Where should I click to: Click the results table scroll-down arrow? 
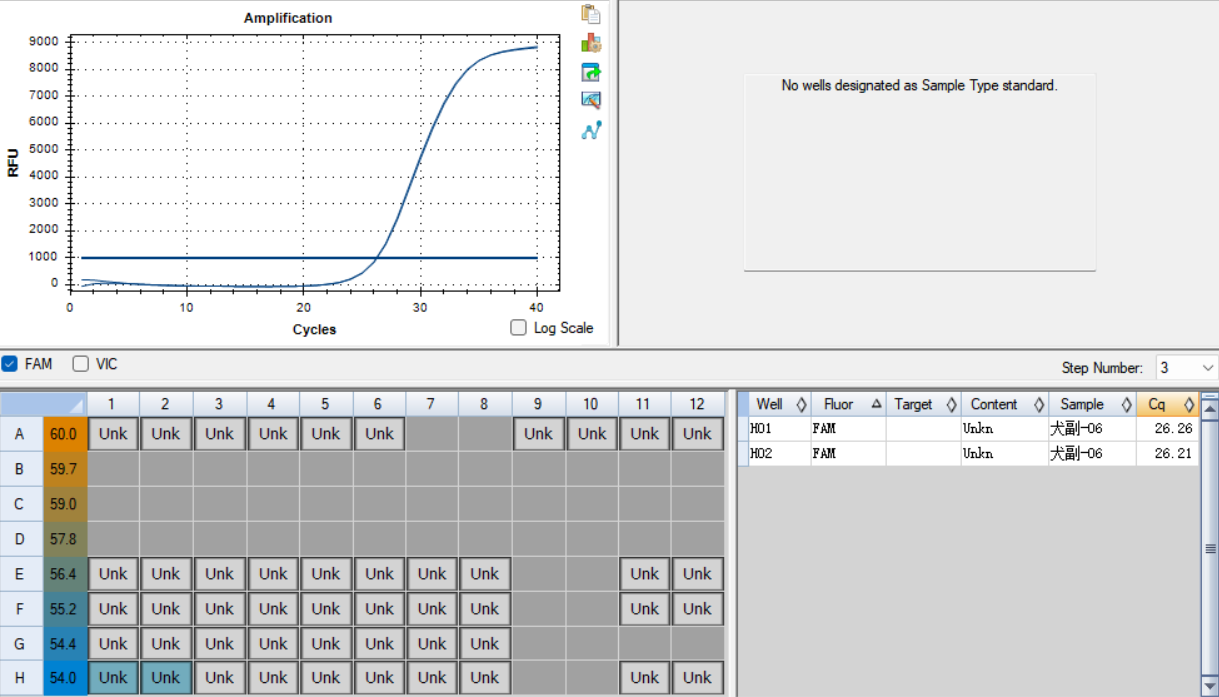1209,686
